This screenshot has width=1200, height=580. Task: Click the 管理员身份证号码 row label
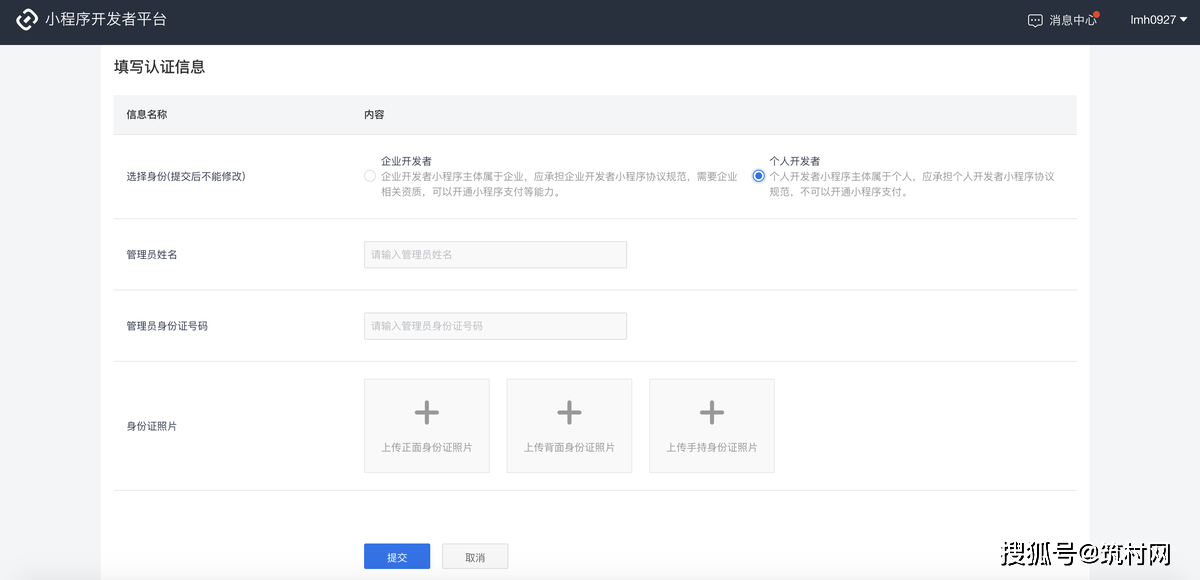167,326
